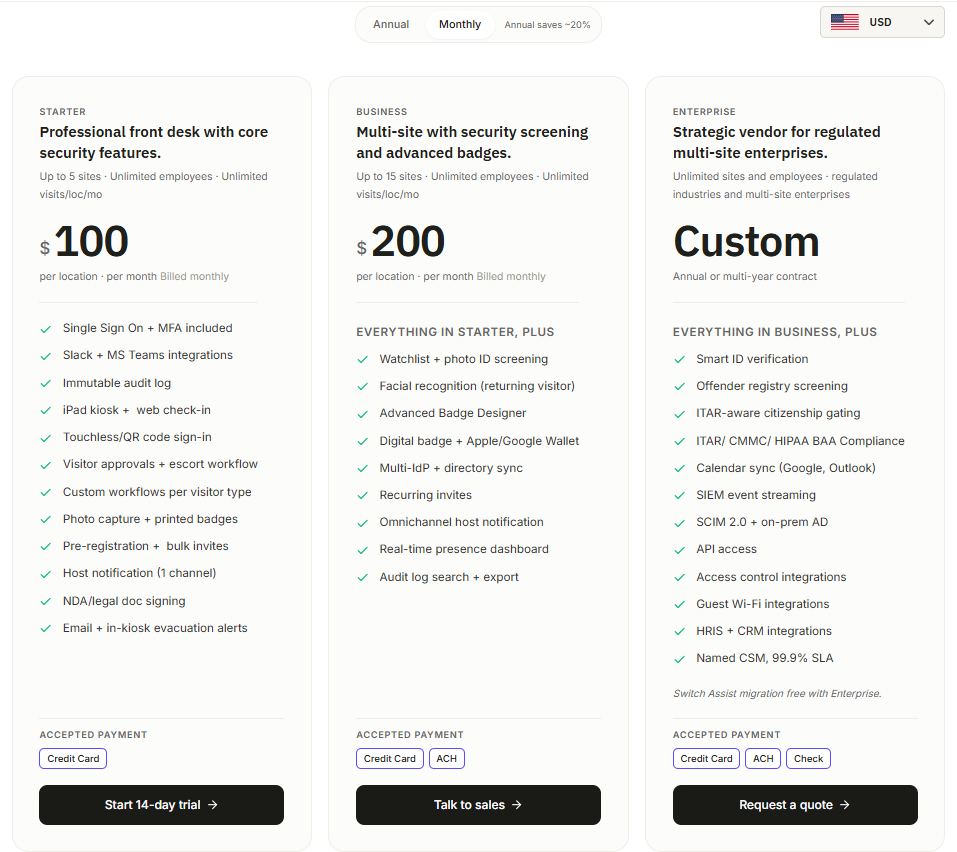Screen dimensions: 957x852
Task: Click the US flag icon
Action: click(845, 23)
